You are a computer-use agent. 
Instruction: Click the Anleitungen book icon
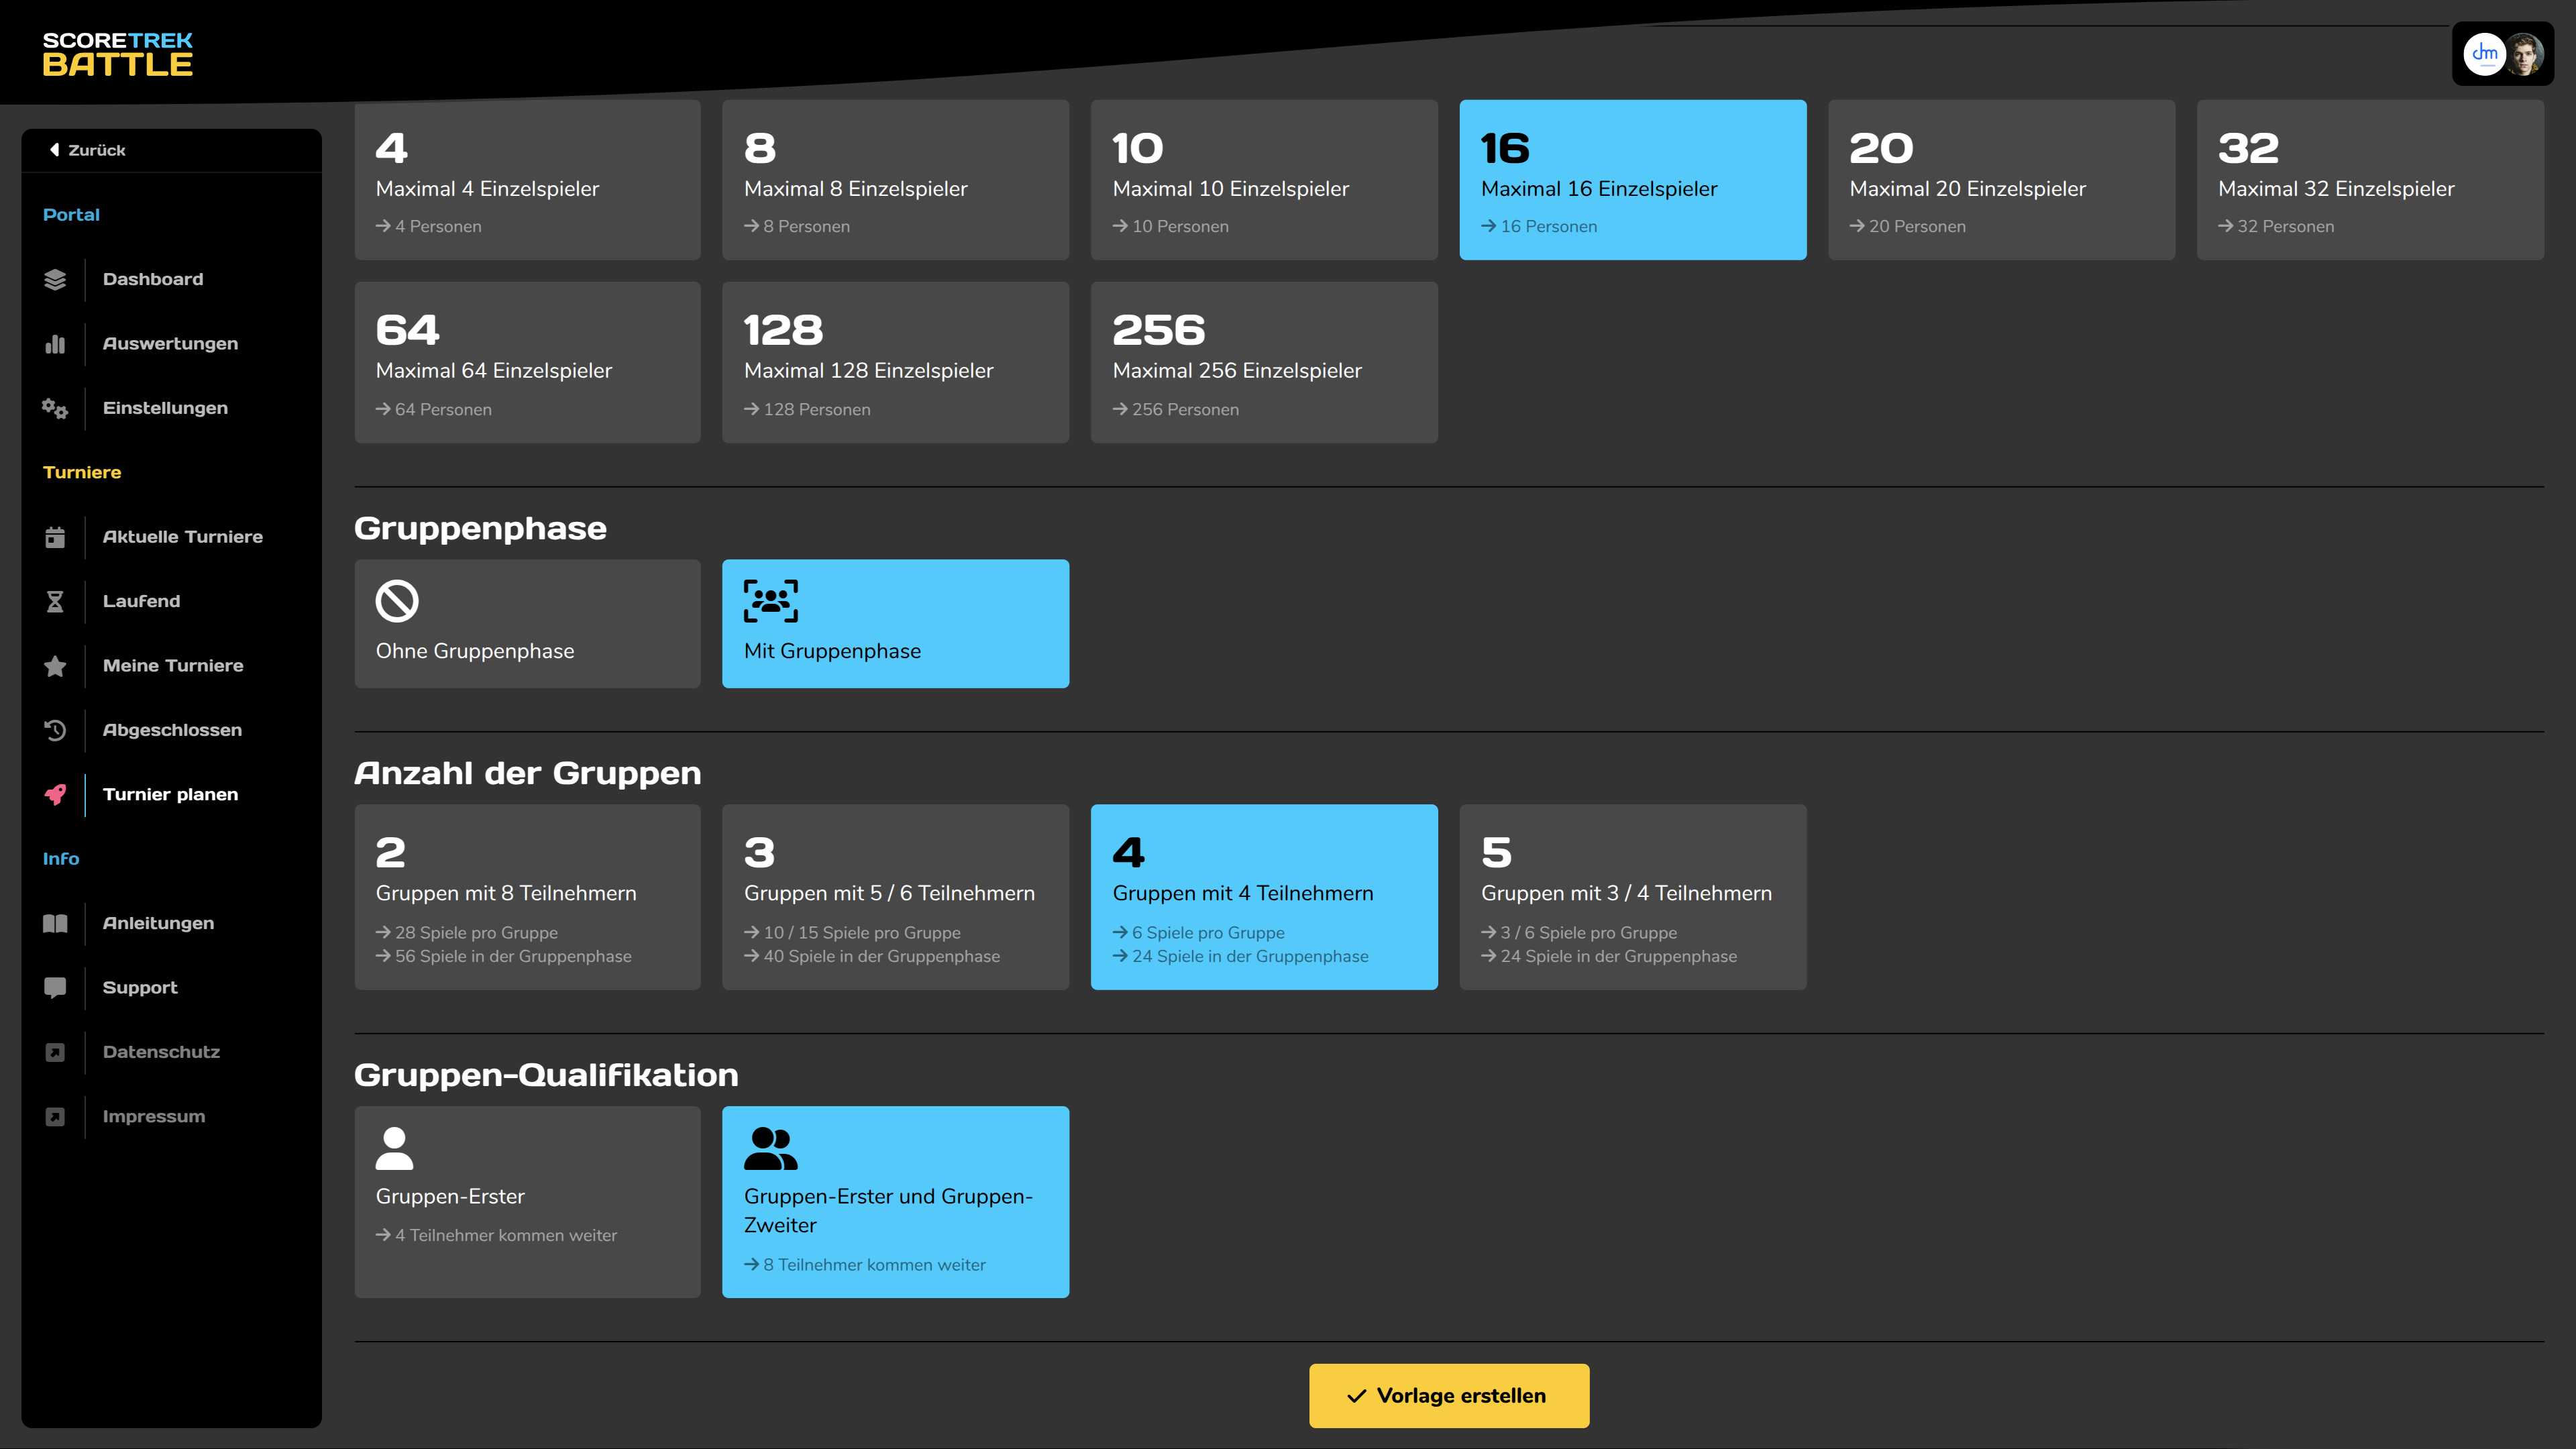click(x=55, y=923)
